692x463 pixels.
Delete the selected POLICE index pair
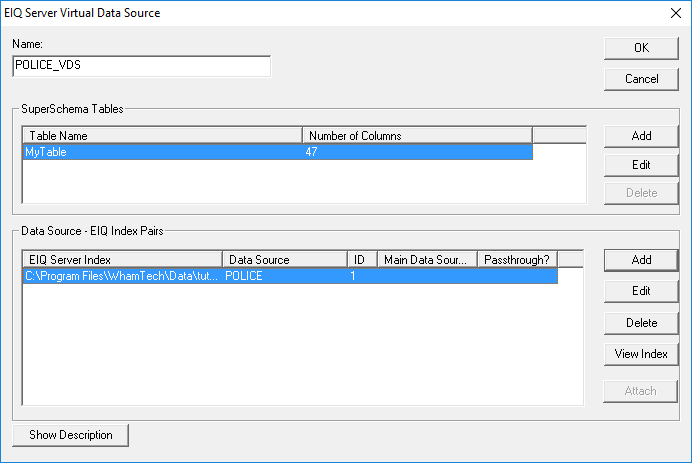(641, 323)
